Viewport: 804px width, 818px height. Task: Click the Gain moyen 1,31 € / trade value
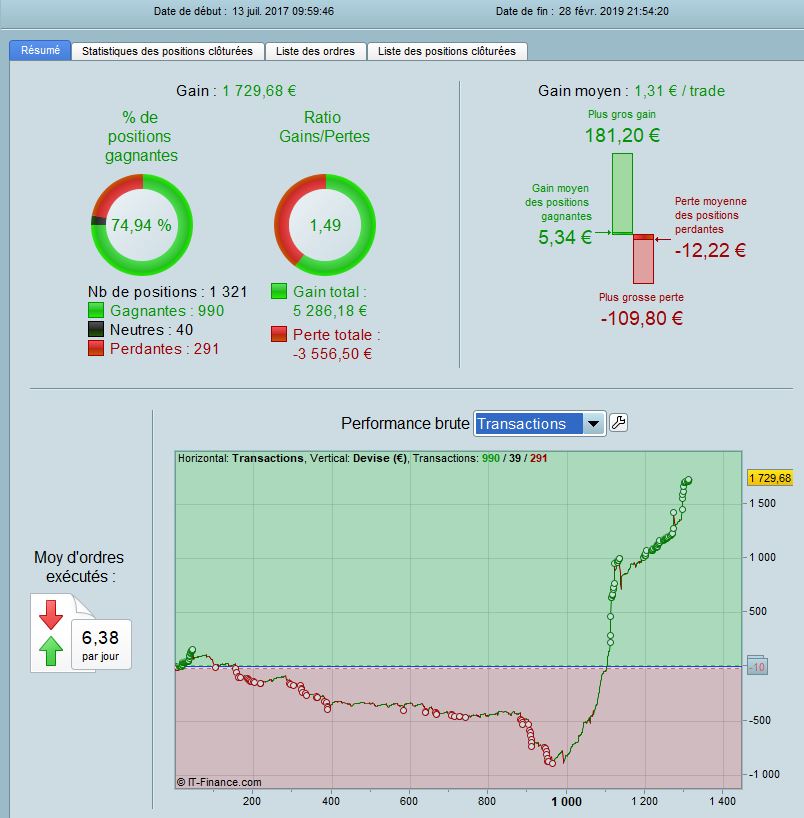pos(679,91)
